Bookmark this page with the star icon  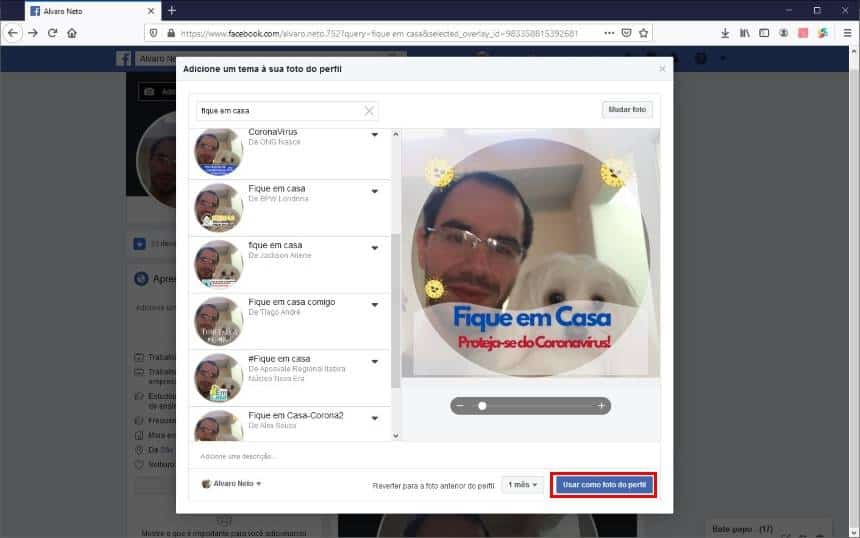(x=643, y=33)
